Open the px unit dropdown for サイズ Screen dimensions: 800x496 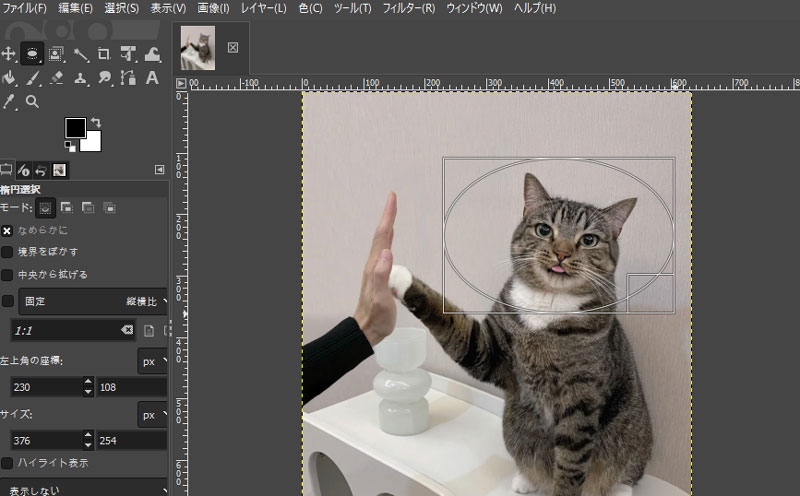(153, 415)
